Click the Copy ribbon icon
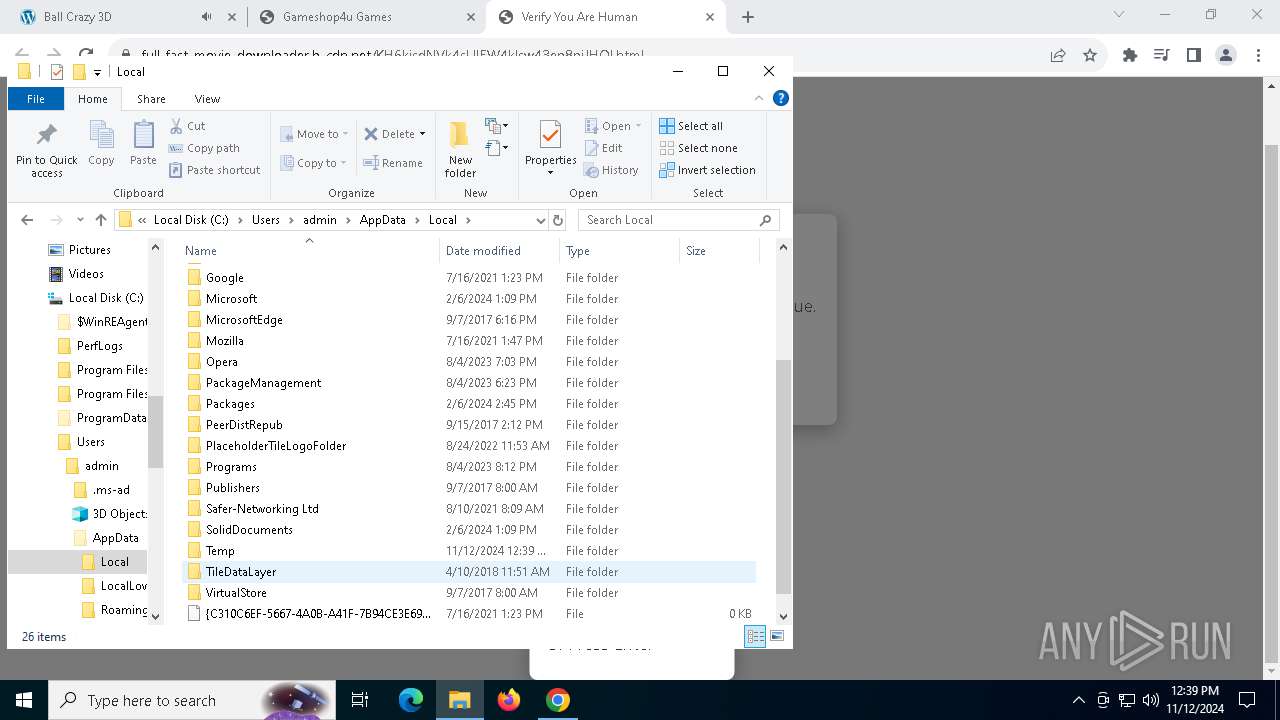 (101, 143)
